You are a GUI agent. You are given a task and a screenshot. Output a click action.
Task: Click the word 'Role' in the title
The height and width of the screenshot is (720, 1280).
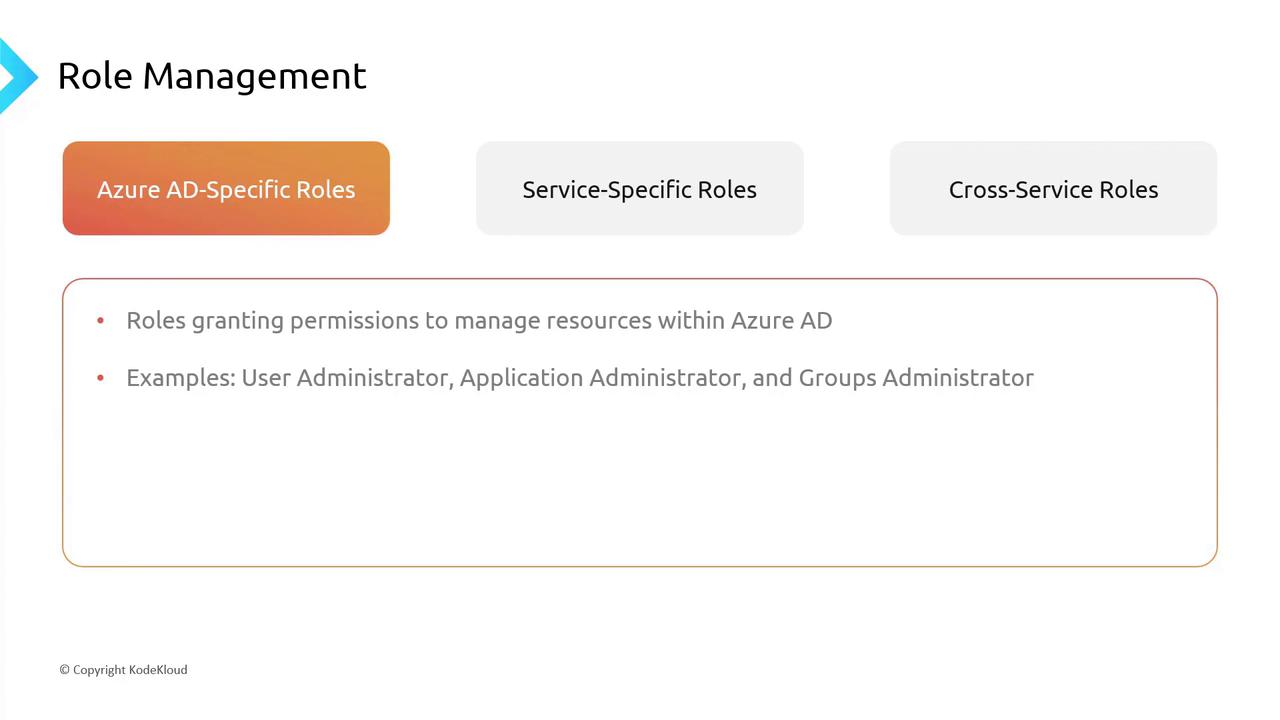coord(96,76)
